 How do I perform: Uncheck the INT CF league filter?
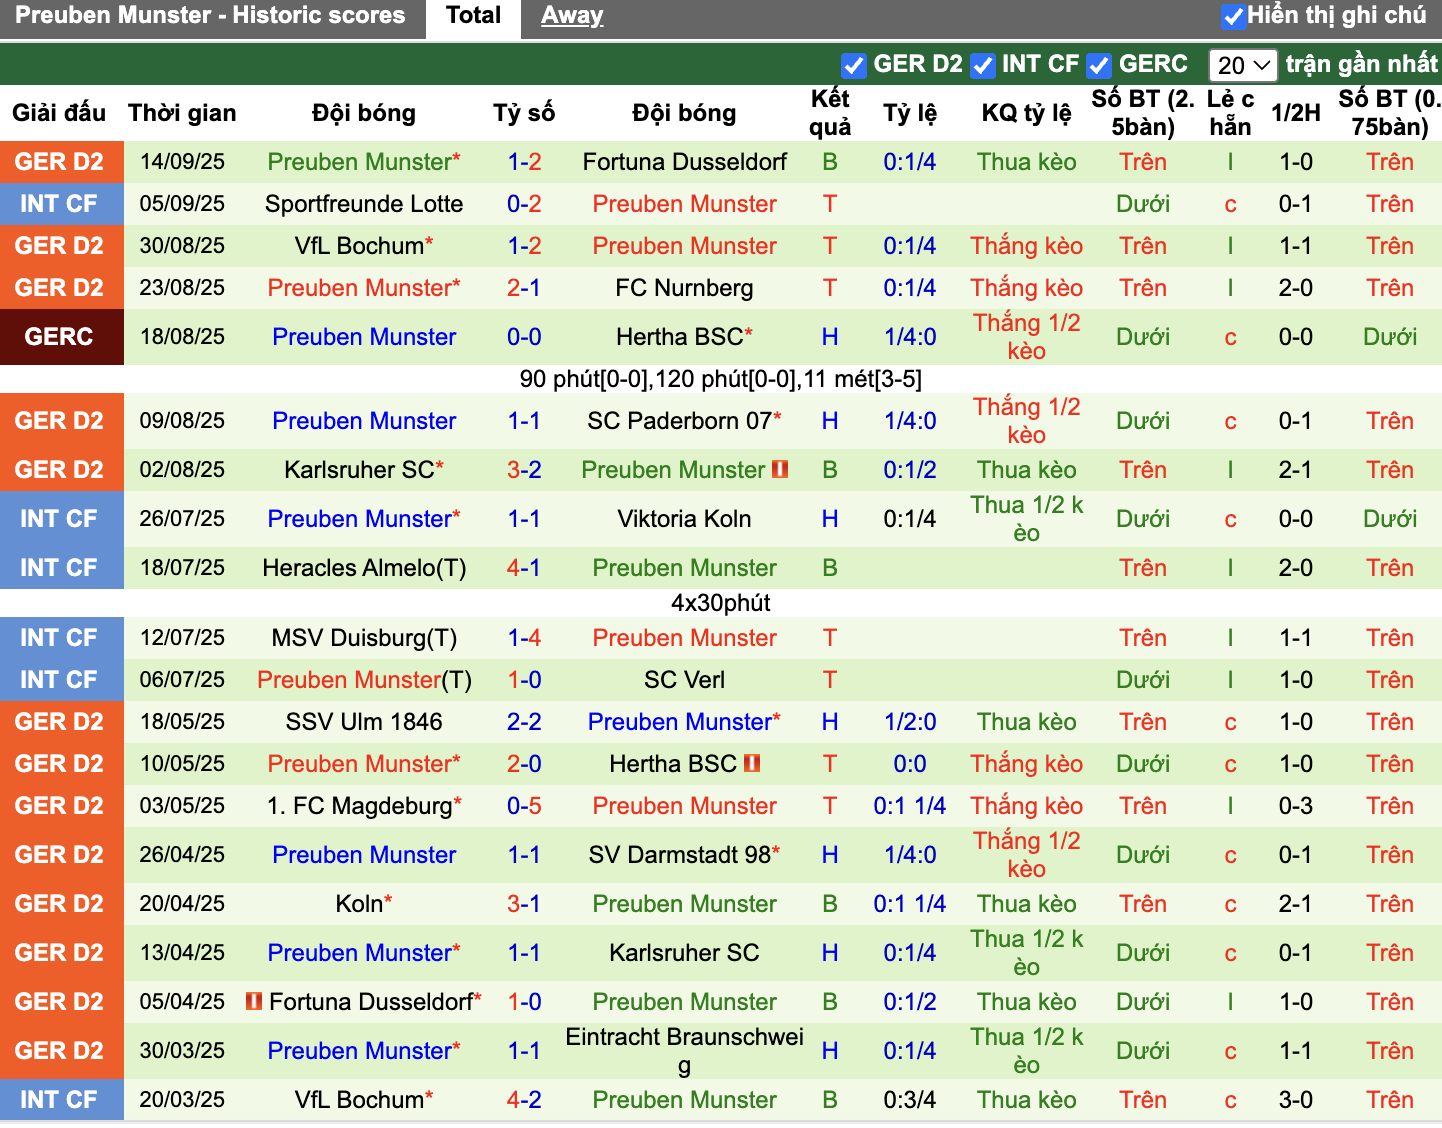(x=983, y=66)
